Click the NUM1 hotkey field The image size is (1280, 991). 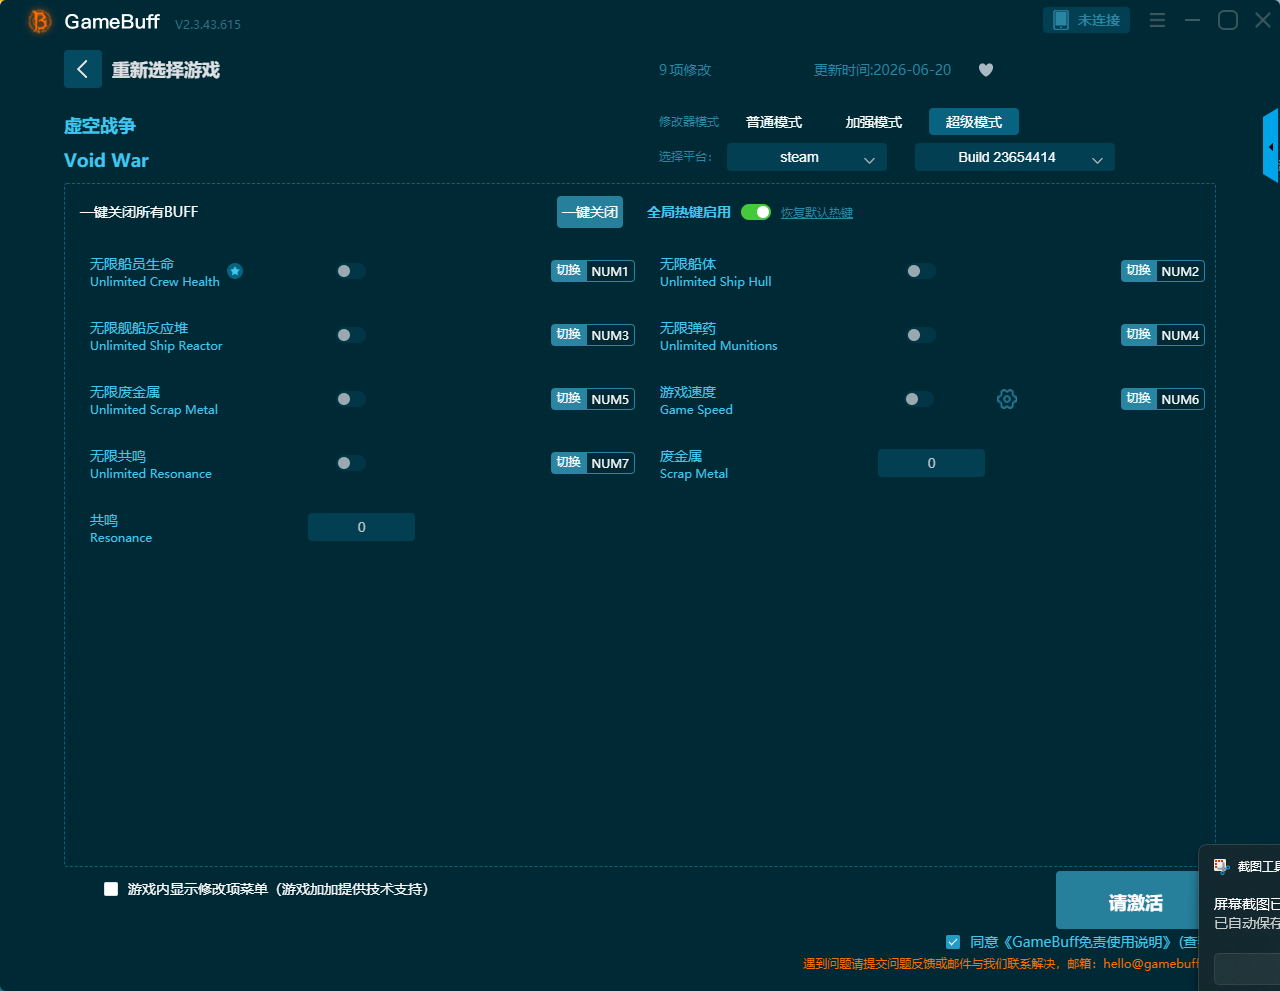pyautogui.click(x=610, y=271)
